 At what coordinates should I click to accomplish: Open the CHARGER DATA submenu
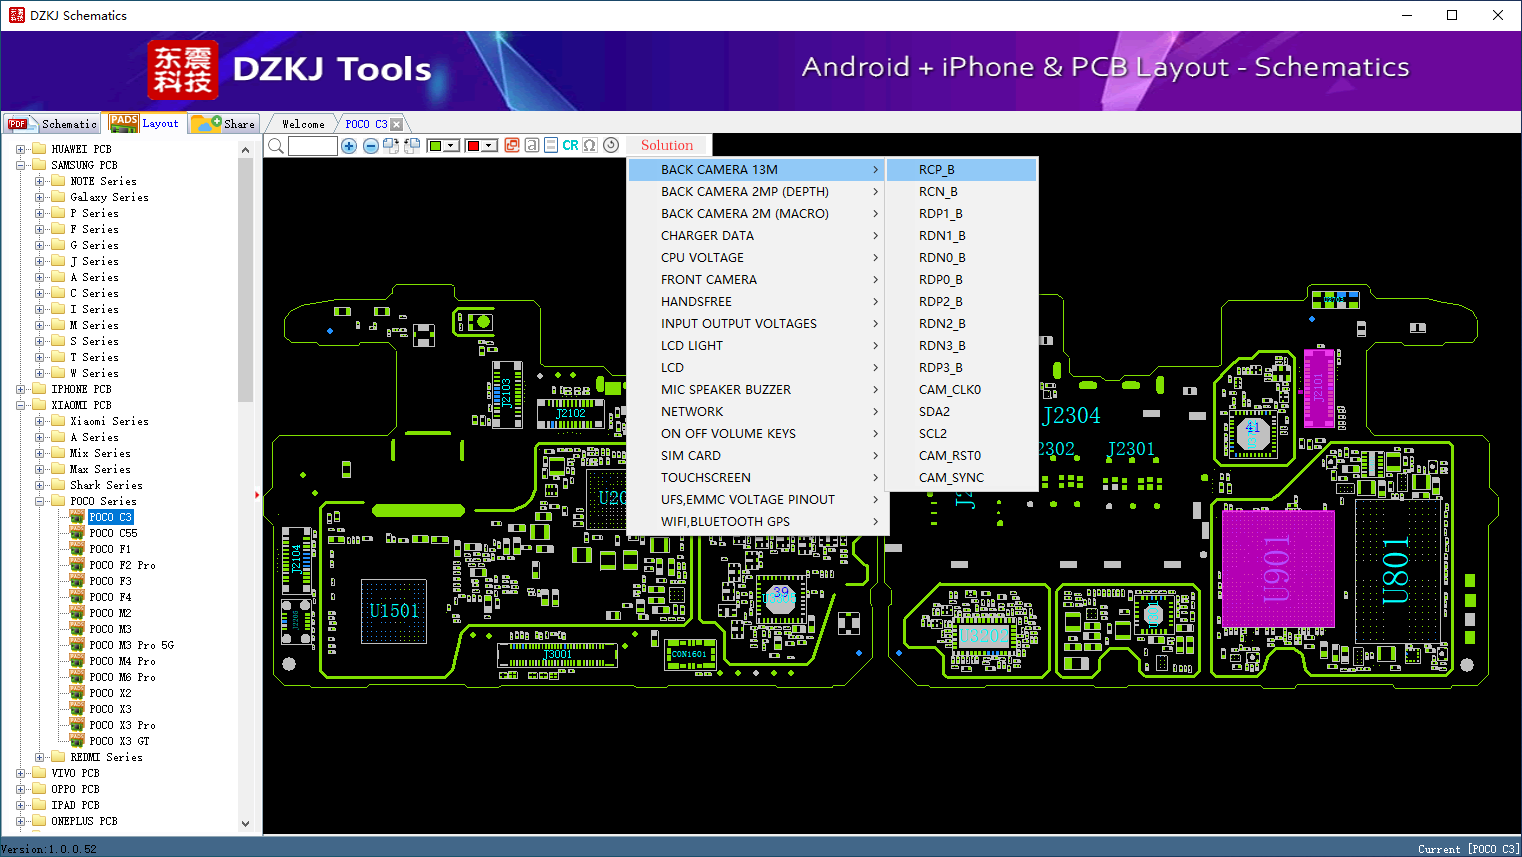(758, 236)
